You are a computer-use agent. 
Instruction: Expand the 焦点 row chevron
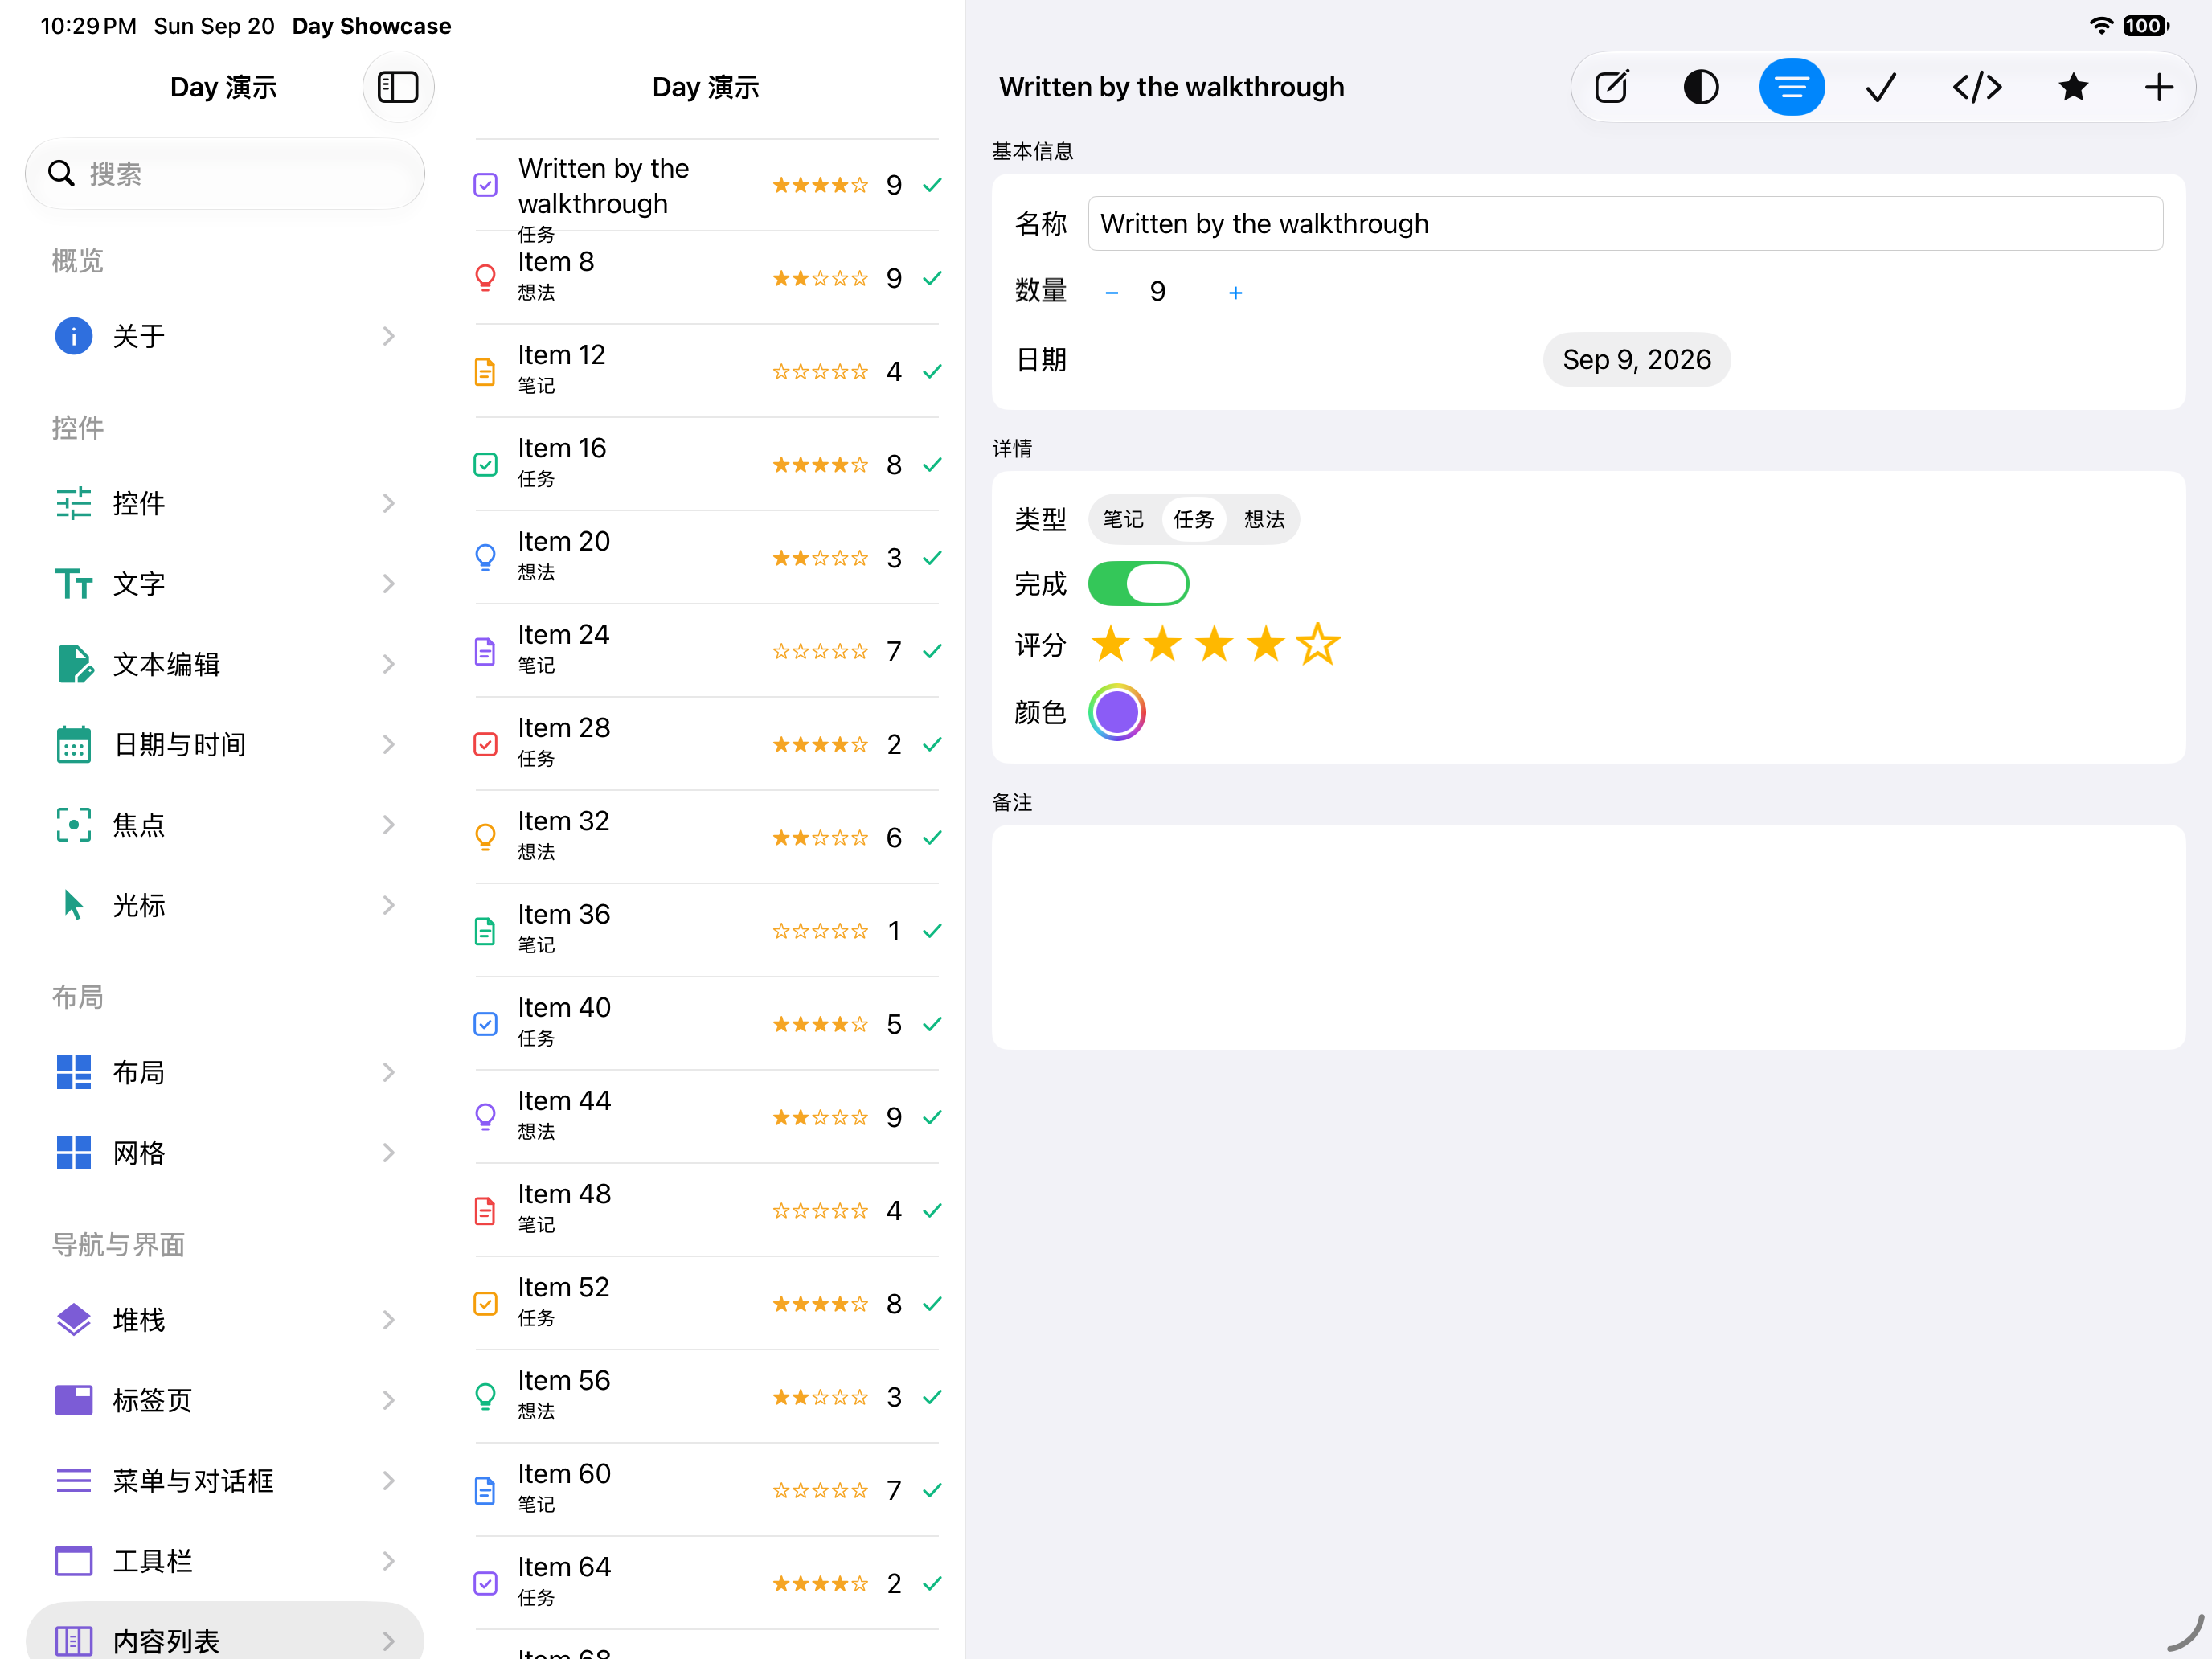tap(388, 824)
